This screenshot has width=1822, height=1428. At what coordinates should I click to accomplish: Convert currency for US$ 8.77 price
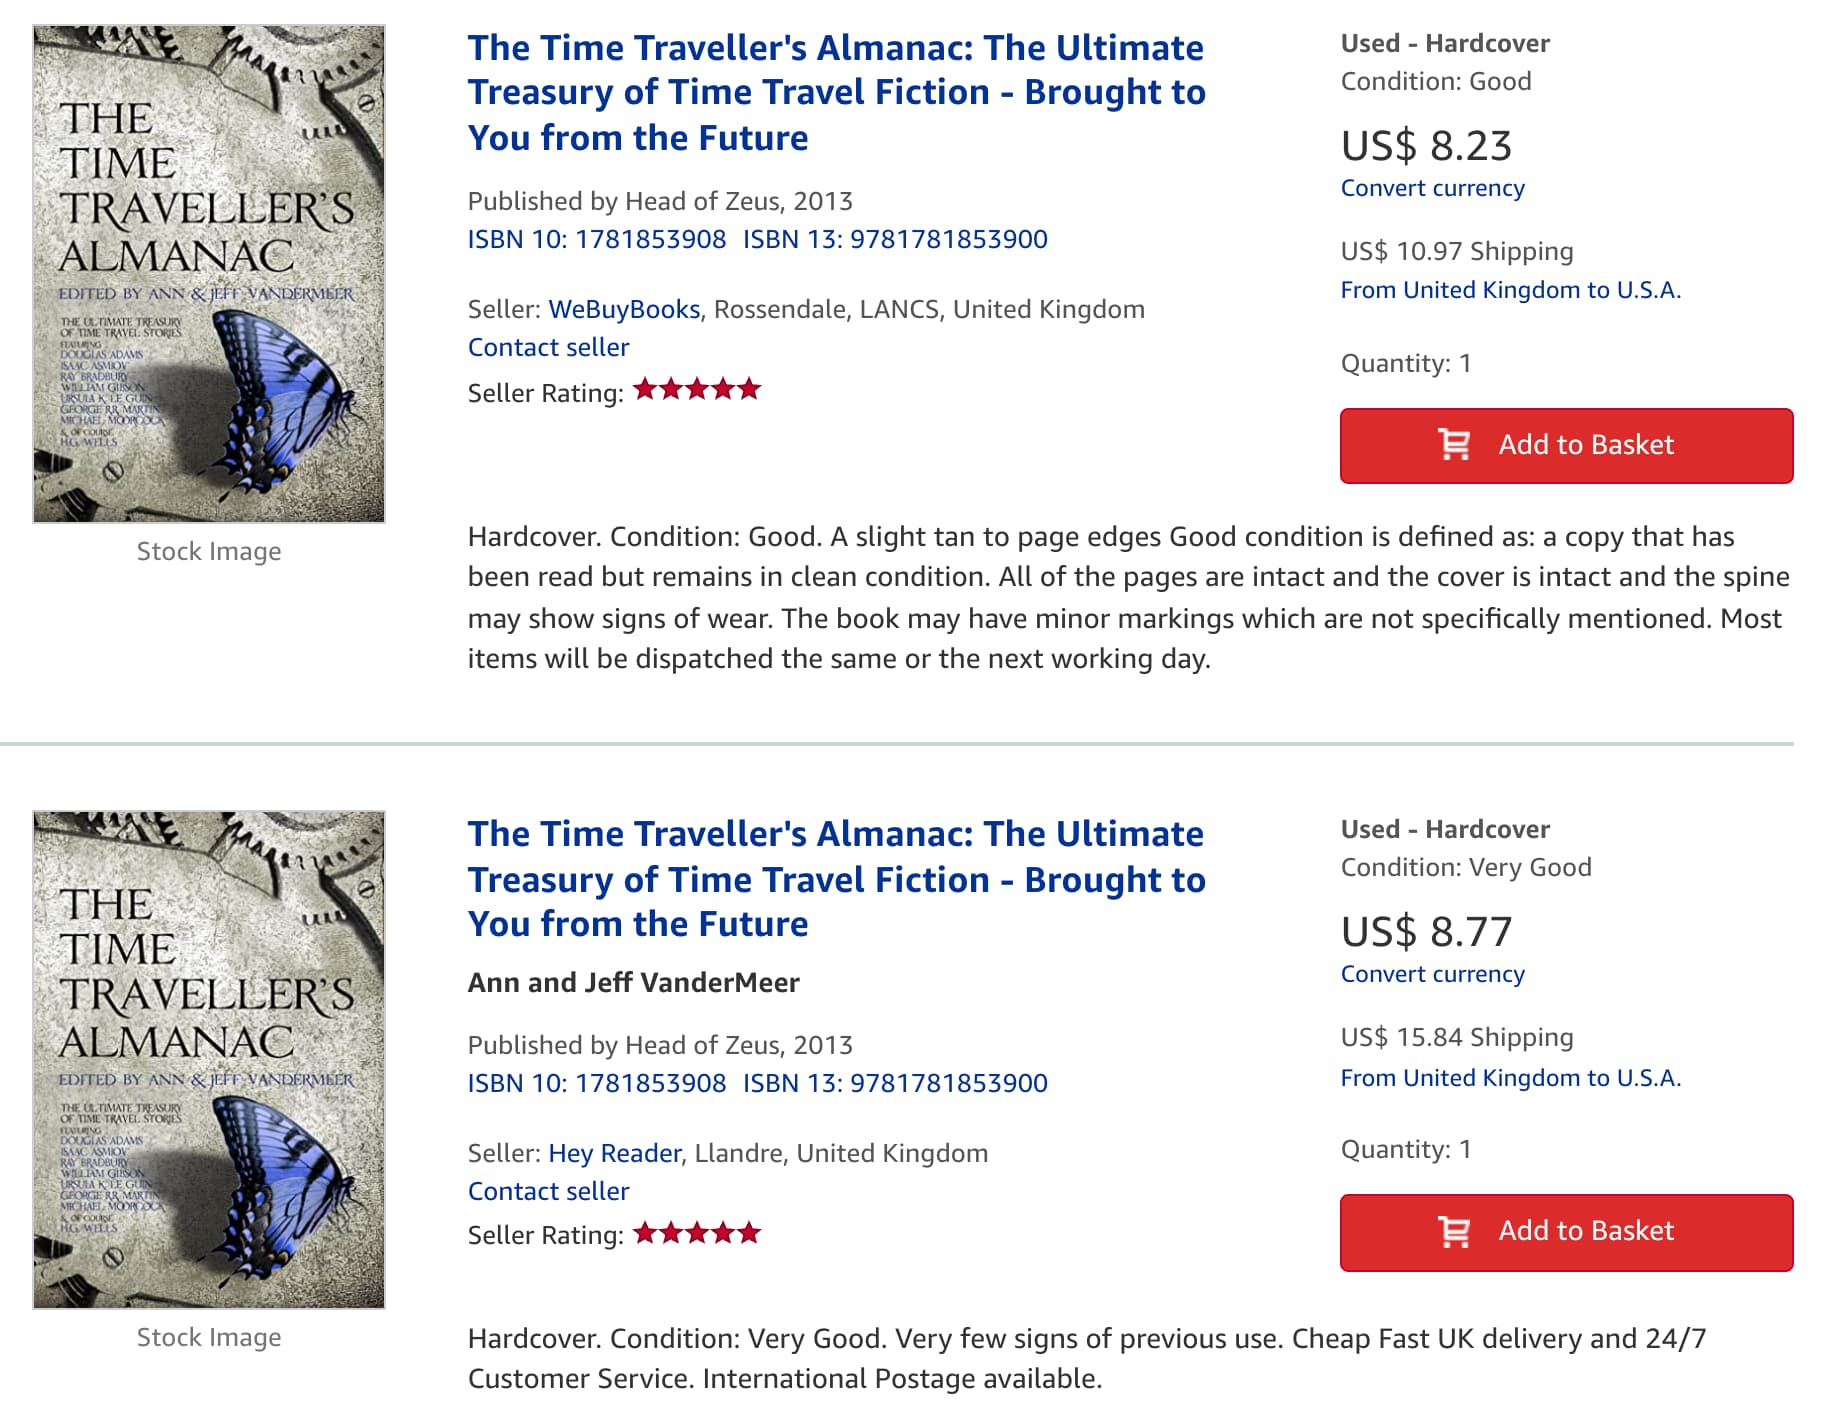click(1432, 975)
